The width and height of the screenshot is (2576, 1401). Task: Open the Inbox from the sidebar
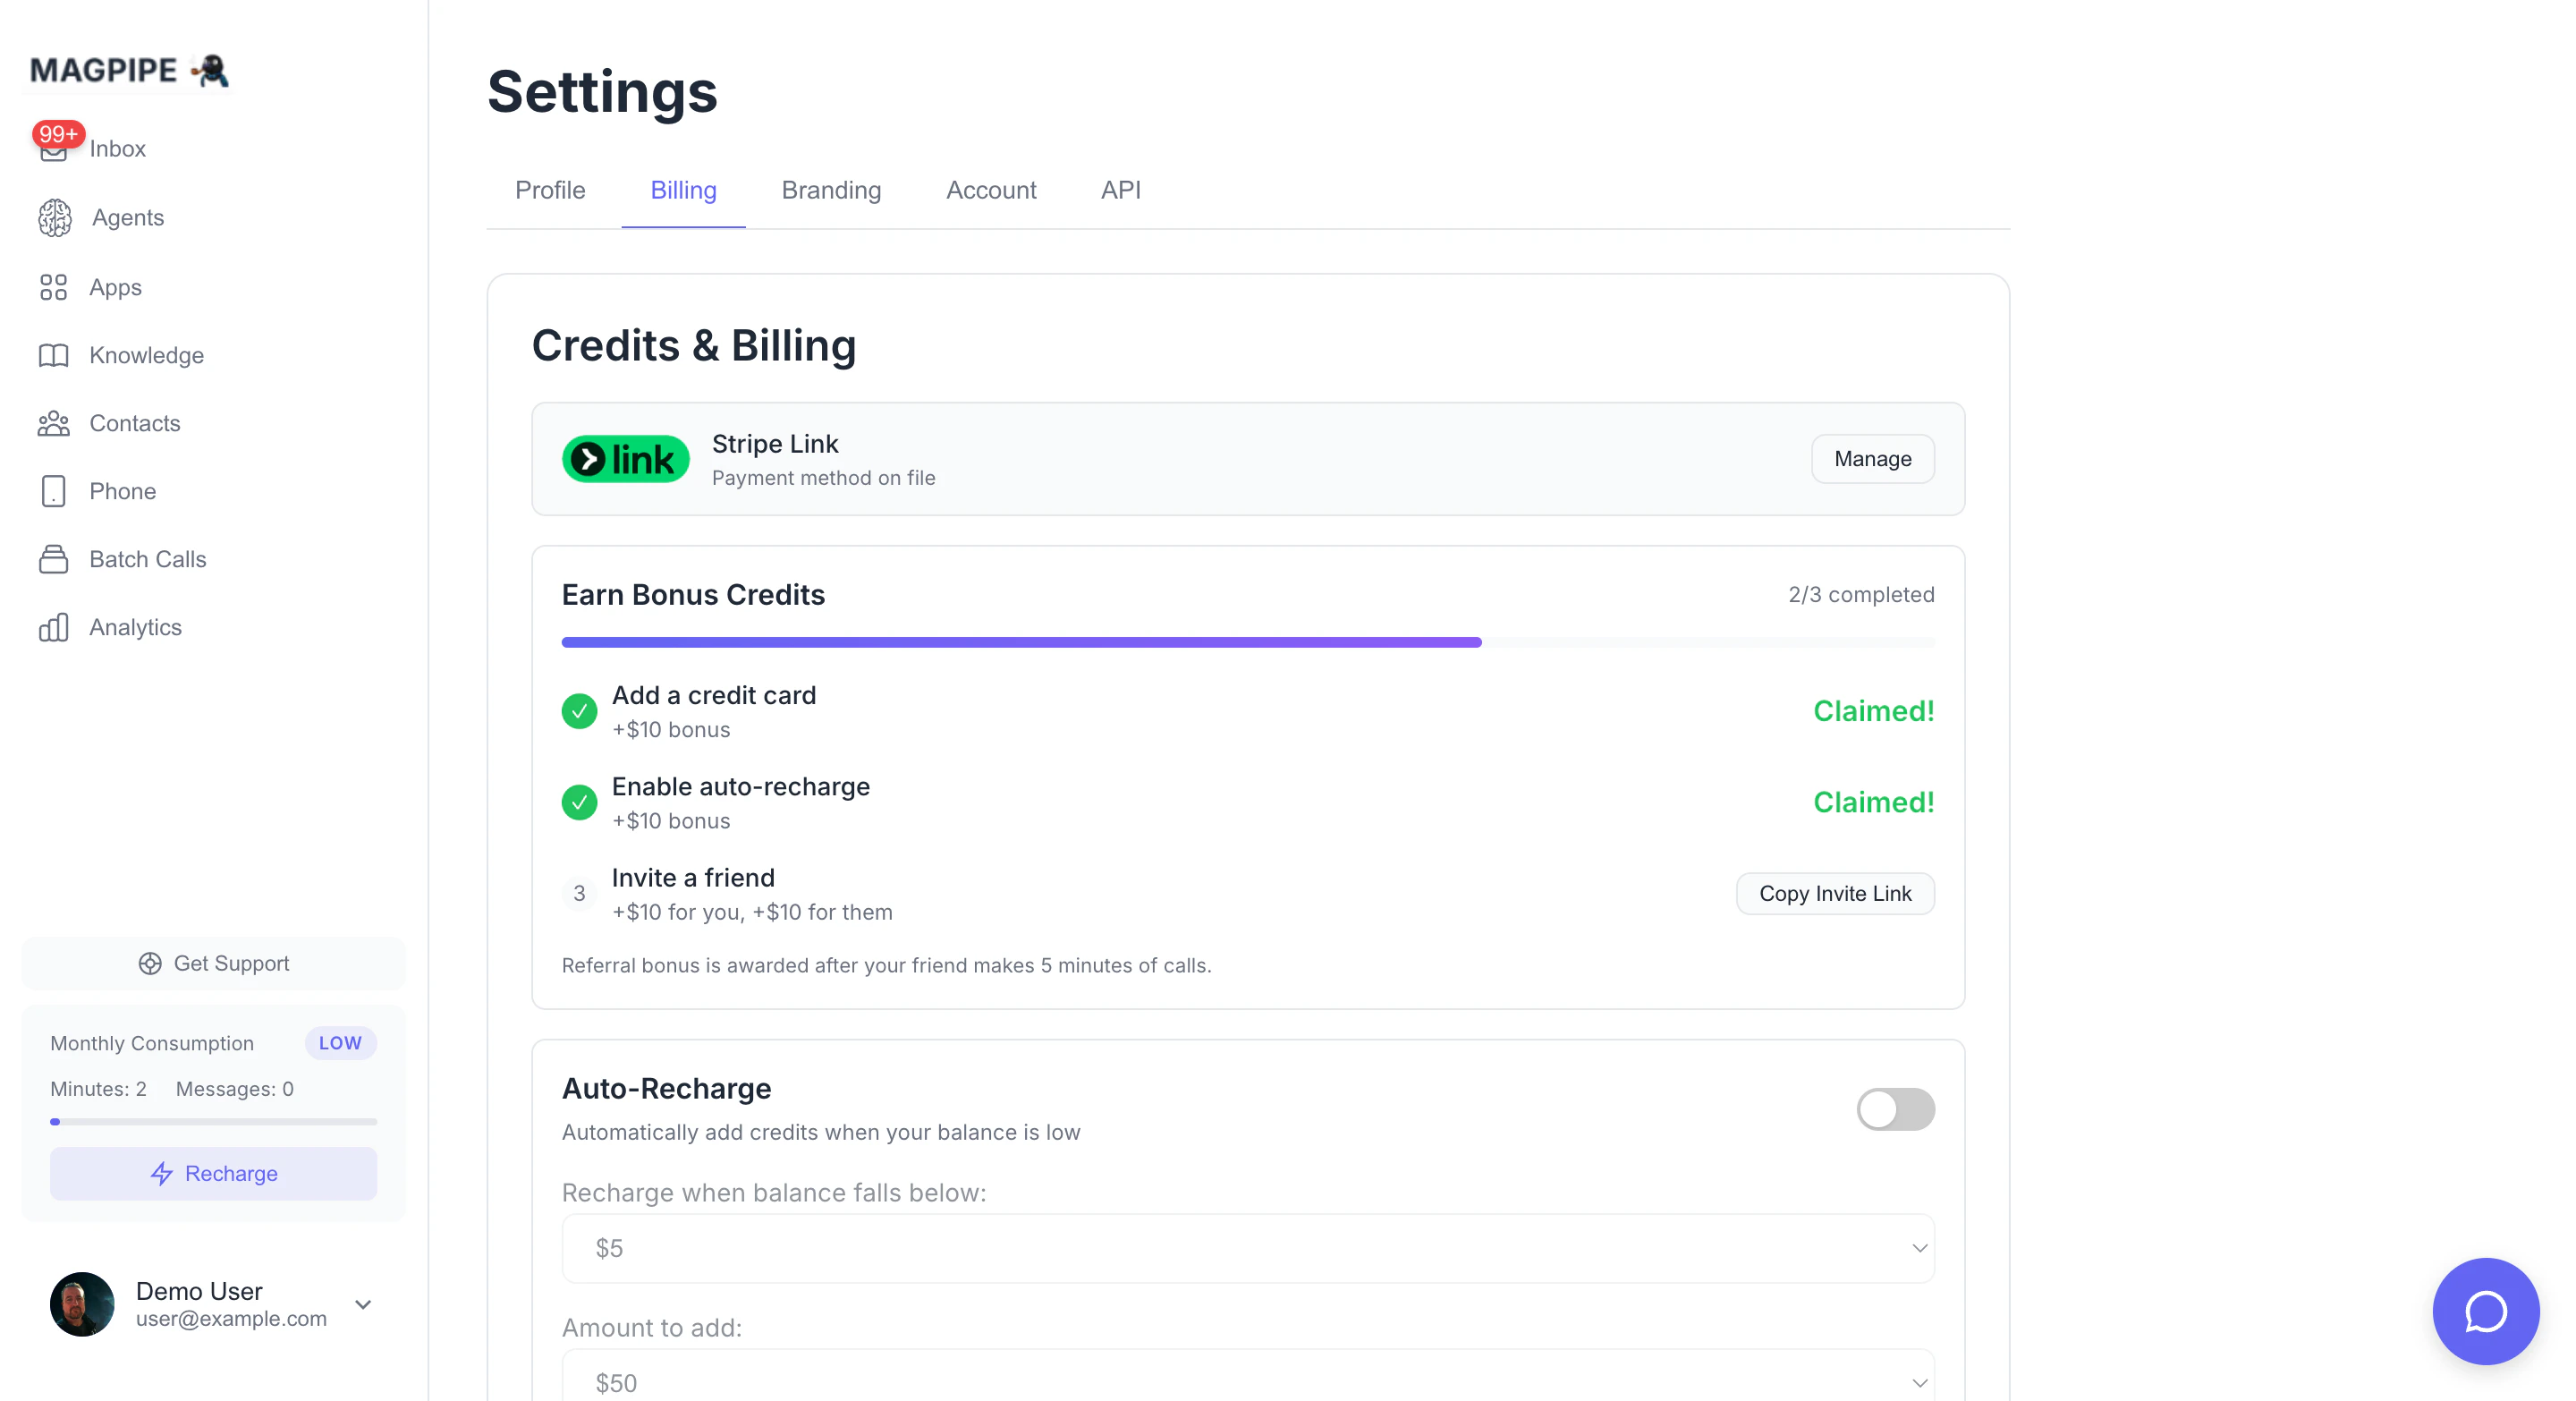117,148
